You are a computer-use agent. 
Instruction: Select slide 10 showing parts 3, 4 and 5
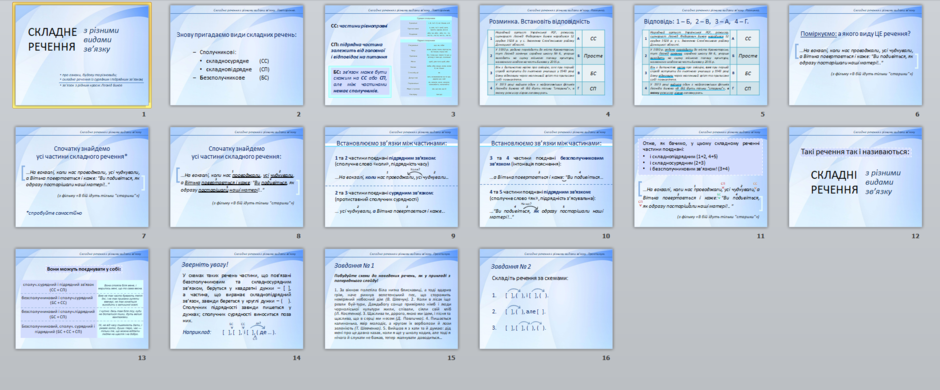(546, 177)
